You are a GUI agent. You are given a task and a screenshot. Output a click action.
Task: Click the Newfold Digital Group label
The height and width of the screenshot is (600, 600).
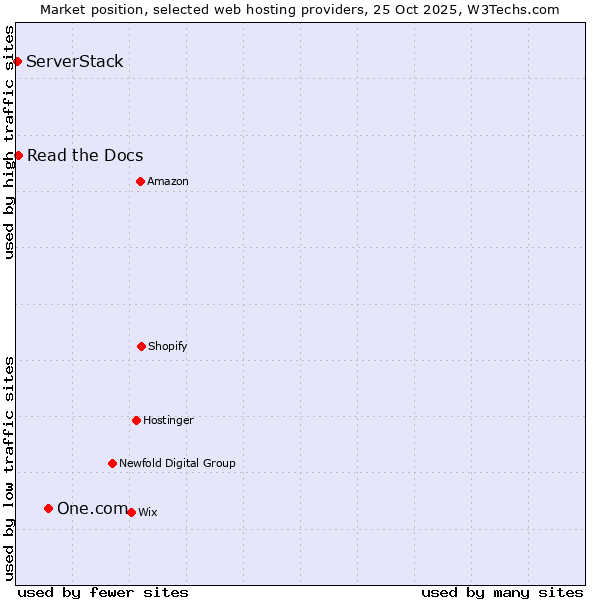177,463
